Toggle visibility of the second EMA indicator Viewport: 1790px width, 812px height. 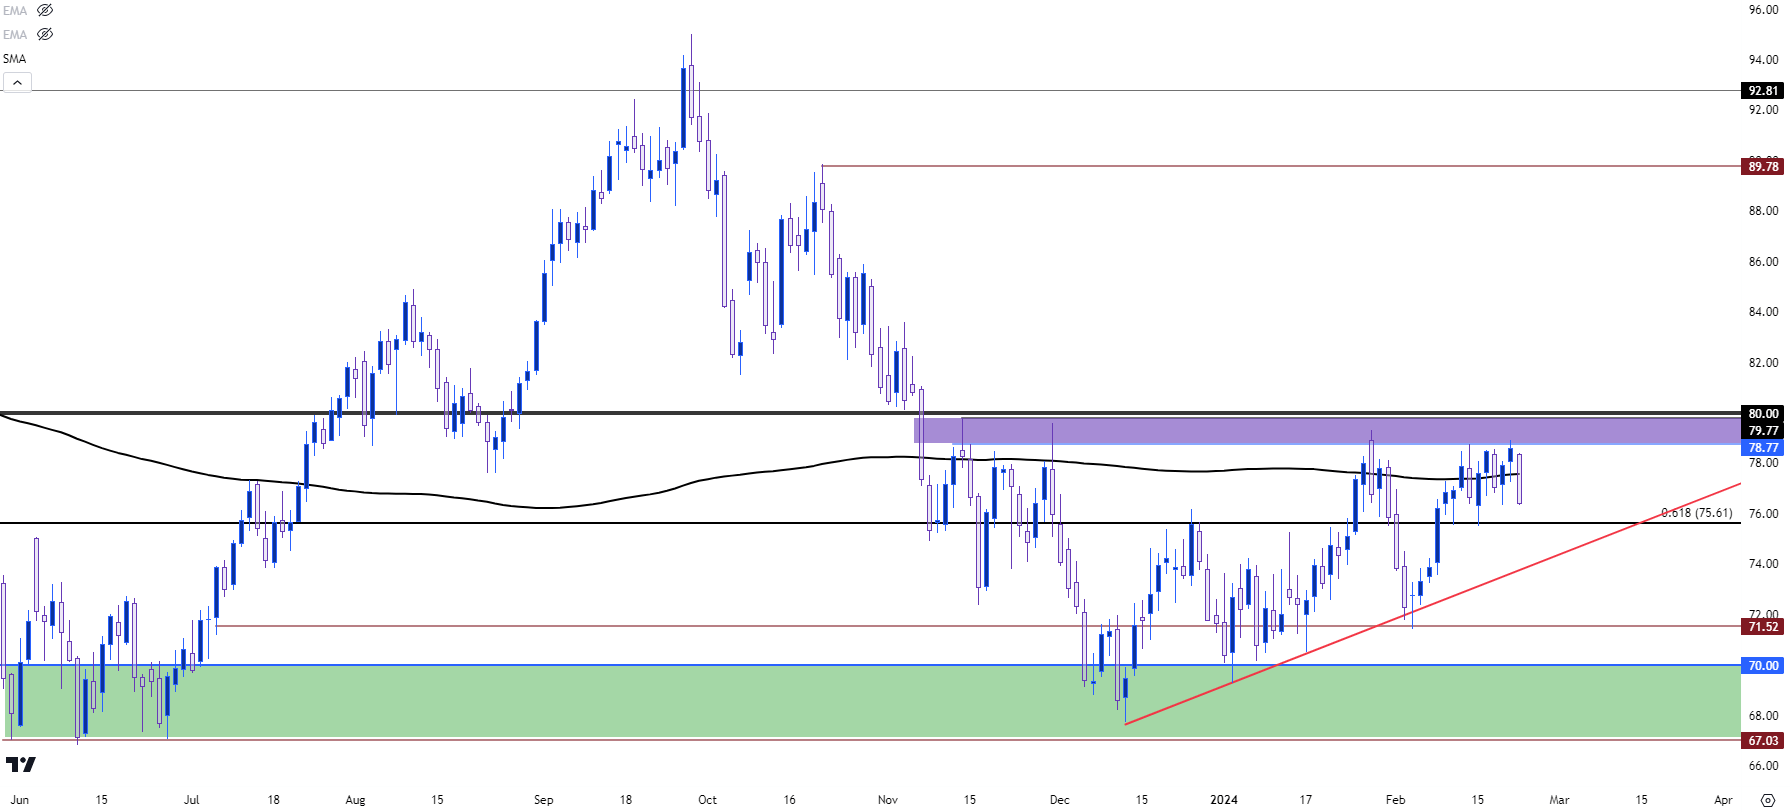[x=45, y=34]
